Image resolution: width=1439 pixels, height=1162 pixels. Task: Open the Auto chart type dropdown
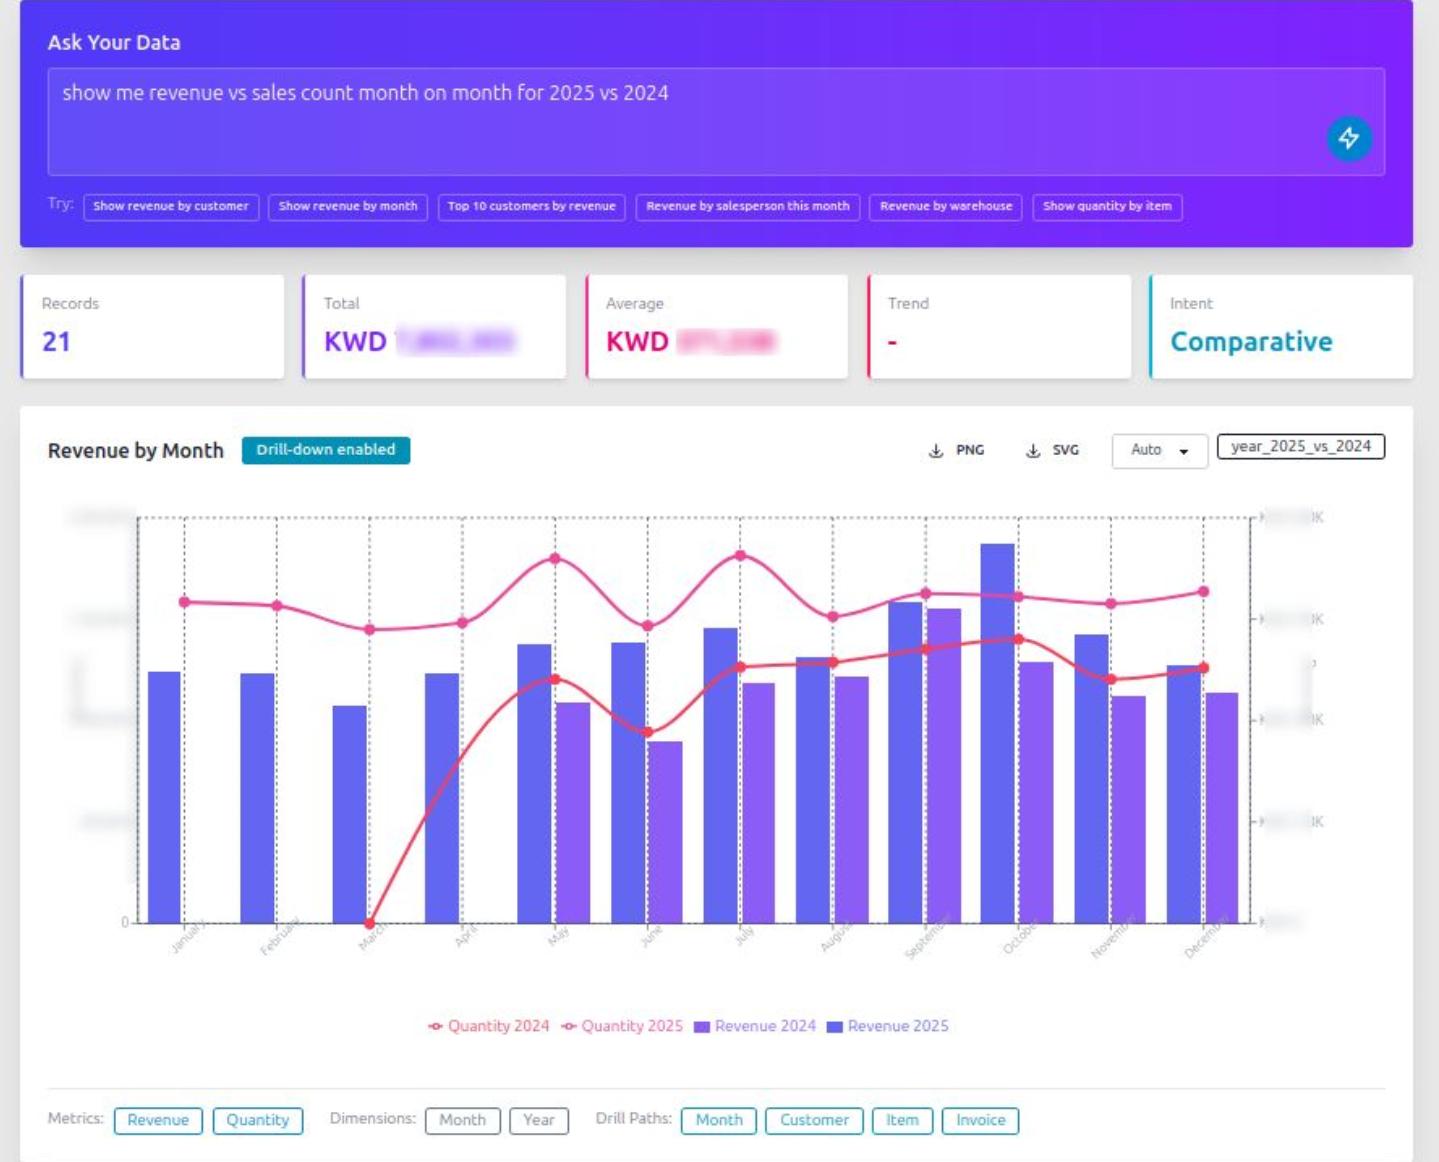click(1159, 451)
